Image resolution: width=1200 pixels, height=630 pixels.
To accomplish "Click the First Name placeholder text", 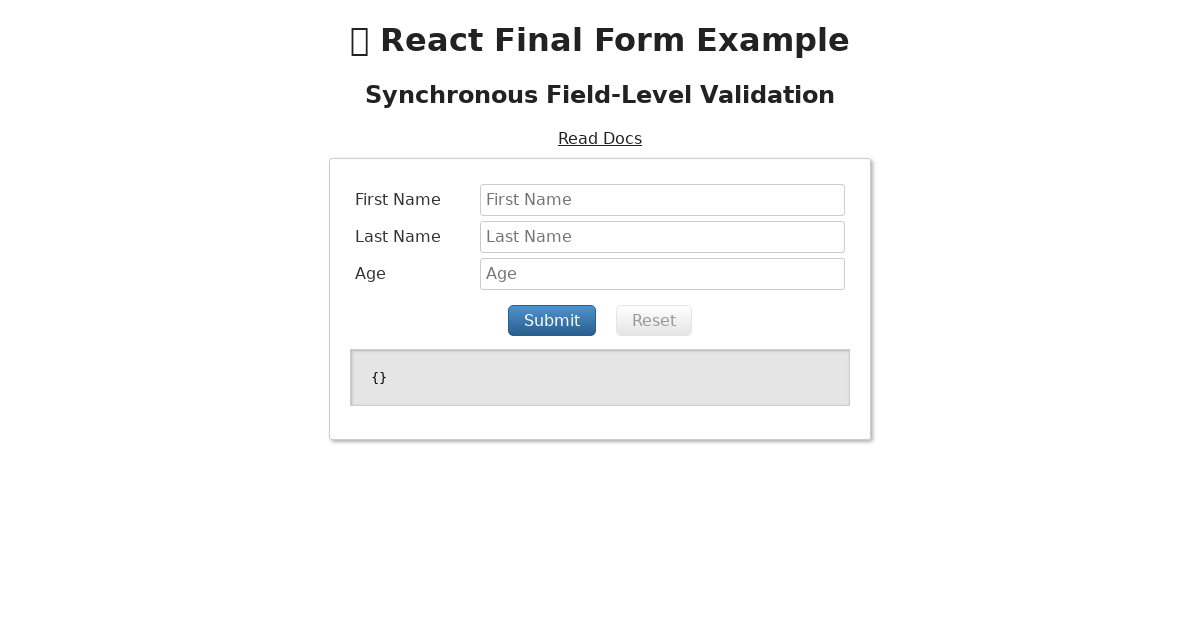I will [529, 200].
